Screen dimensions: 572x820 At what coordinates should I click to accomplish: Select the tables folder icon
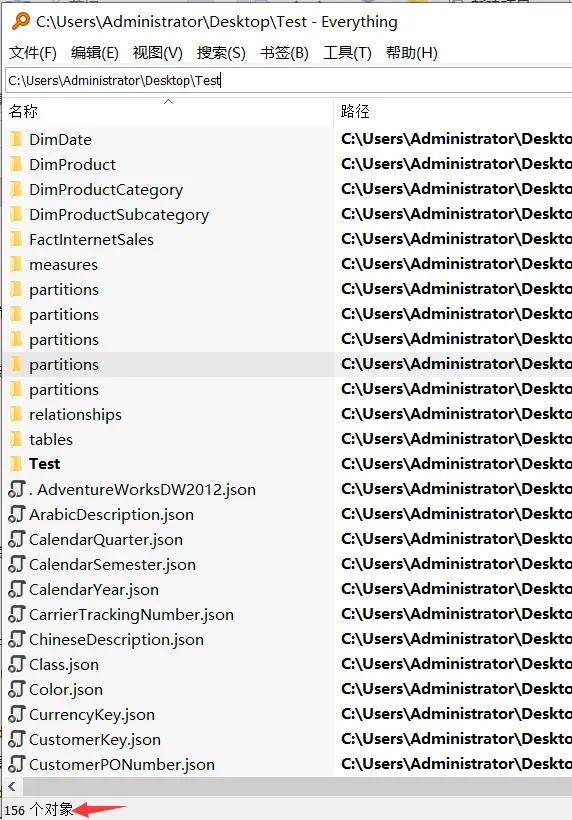click(16, 439)
